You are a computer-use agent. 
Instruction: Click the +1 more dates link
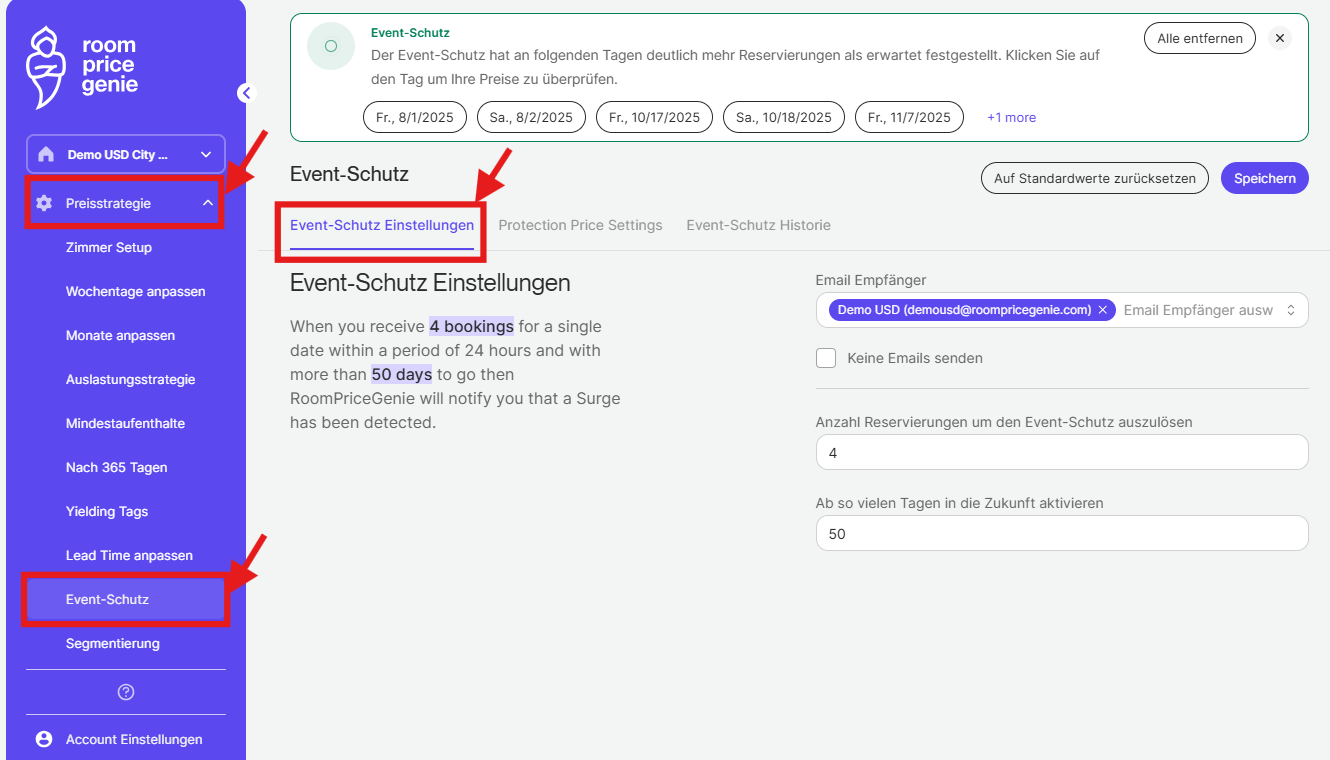pyautogui.click(x=1011, y=117)
